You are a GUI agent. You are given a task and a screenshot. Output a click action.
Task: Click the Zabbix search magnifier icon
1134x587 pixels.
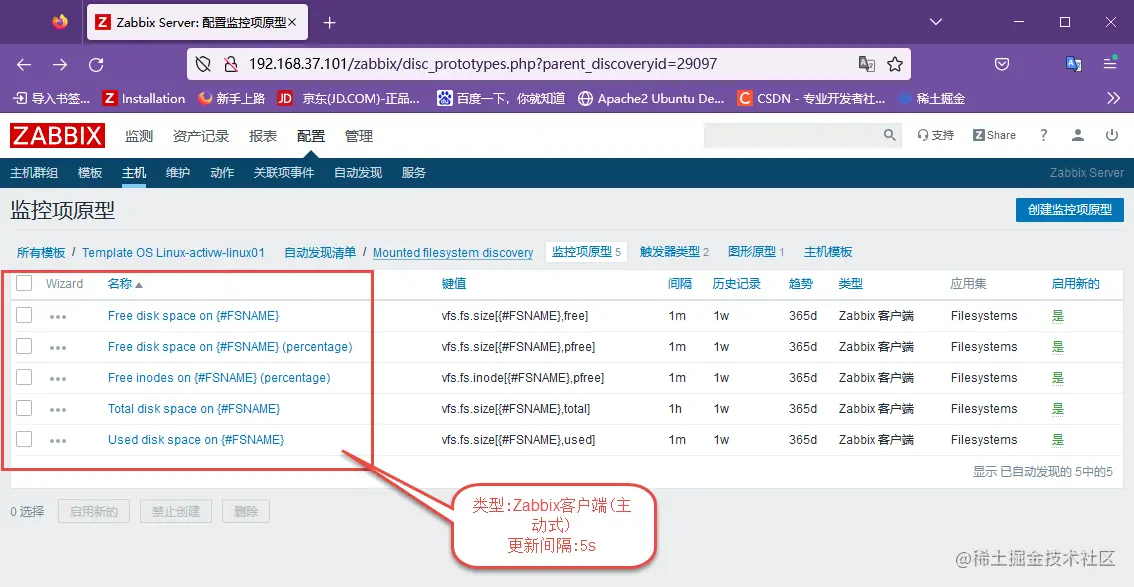tap(890, 134)
